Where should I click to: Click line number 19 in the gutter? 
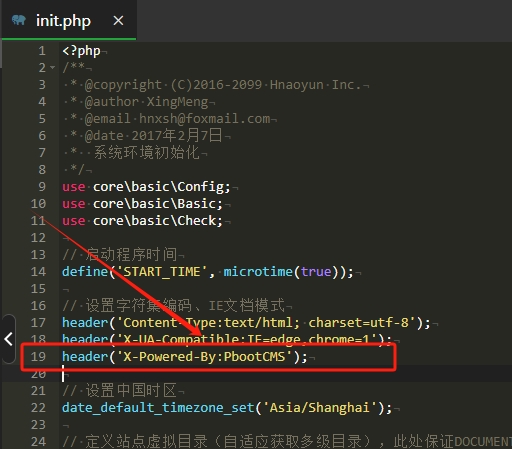click(x=38, y=357)
